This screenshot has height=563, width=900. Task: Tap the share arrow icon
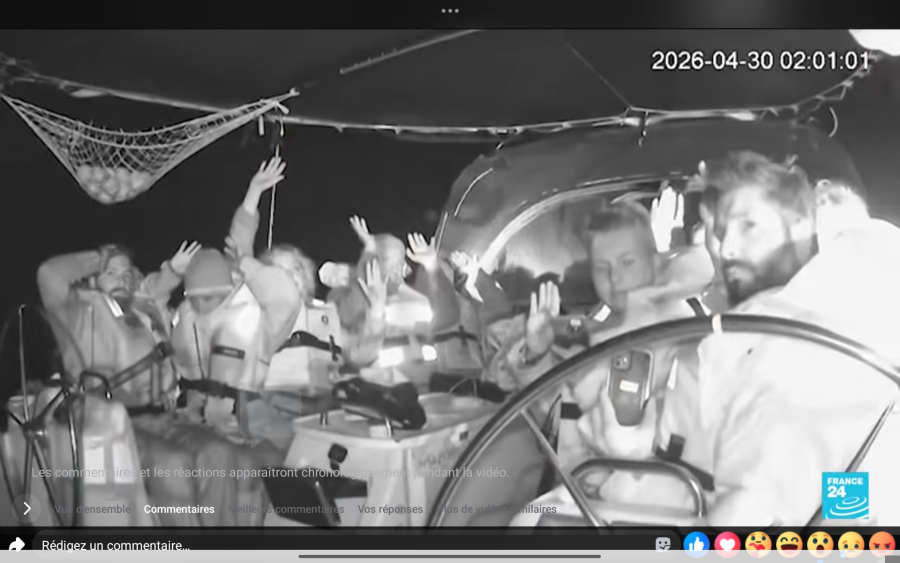16,544
